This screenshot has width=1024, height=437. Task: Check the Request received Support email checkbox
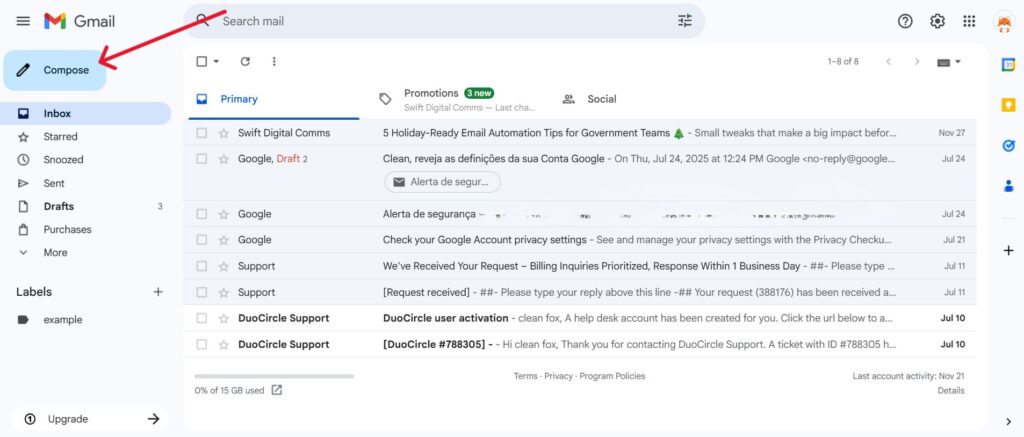coord(202,293)
